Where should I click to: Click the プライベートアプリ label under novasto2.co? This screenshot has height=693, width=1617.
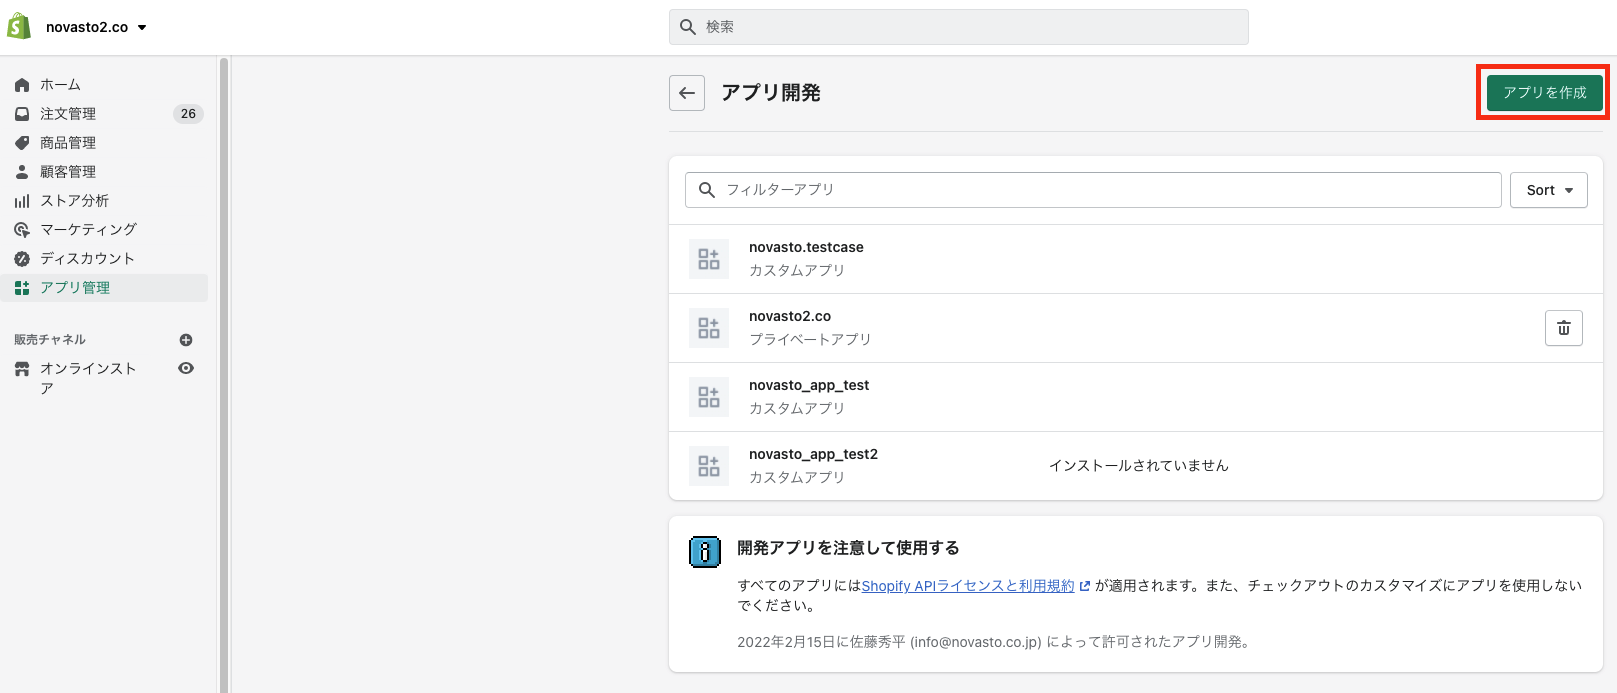tap(810, 340)
